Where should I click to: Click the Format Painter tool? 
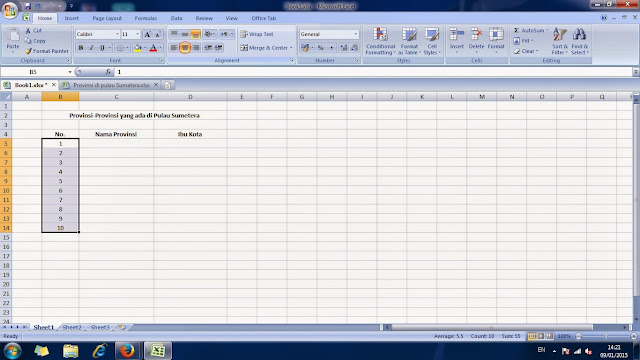[47, 51]
